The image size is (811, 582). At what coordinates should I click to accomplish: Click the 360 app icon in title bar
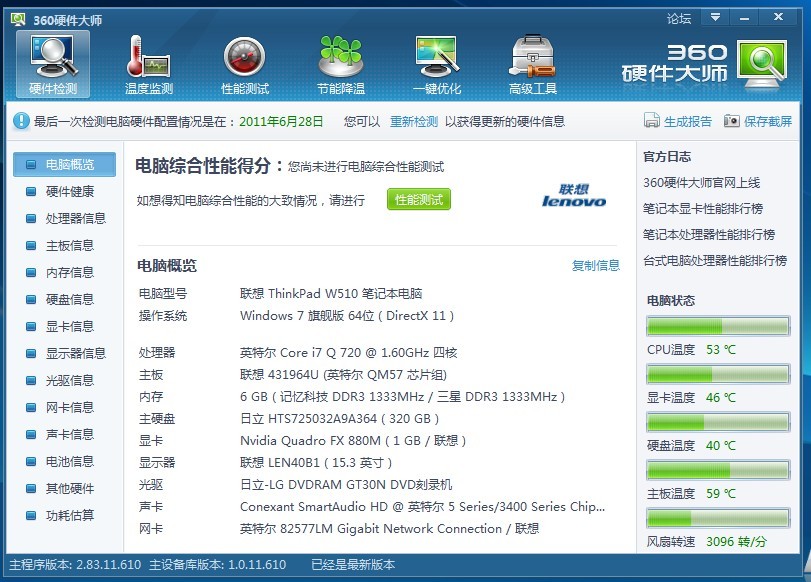click(x=18, y=20)
